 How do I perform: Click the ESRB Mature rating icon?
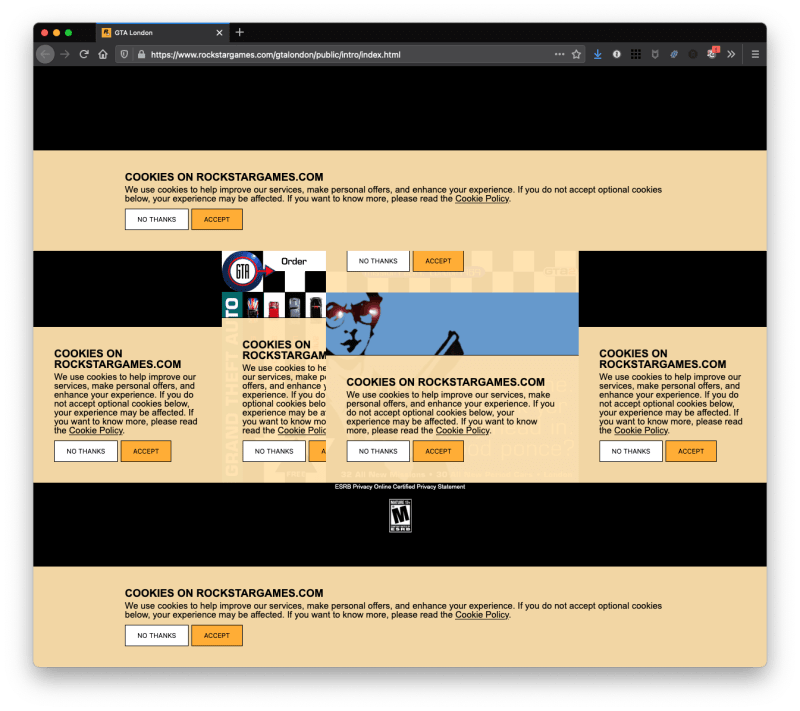[x=400, y=516]
